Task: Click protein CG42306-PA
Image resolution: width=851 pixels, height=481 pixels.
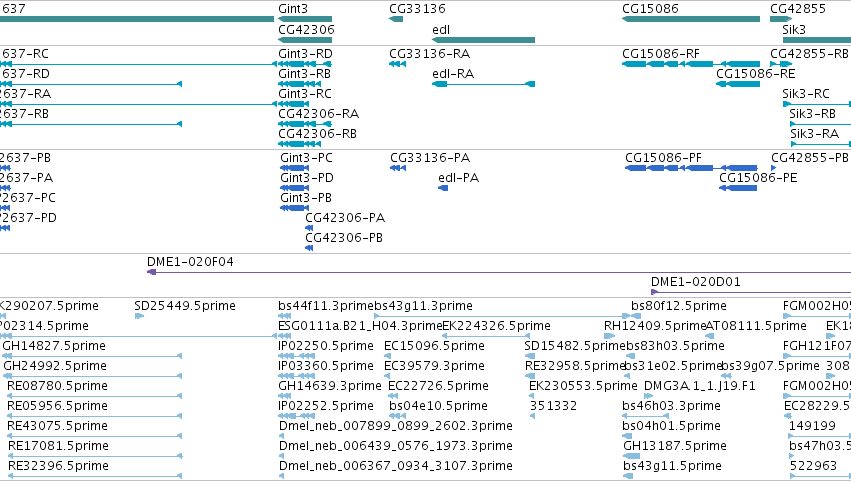Action: point(345,218)
